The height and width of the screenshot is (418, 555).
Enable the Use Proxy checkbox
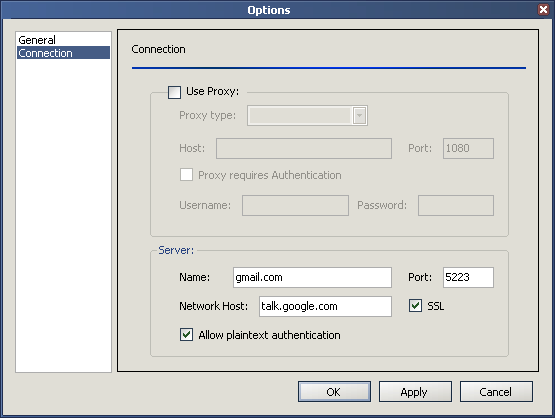174,92
